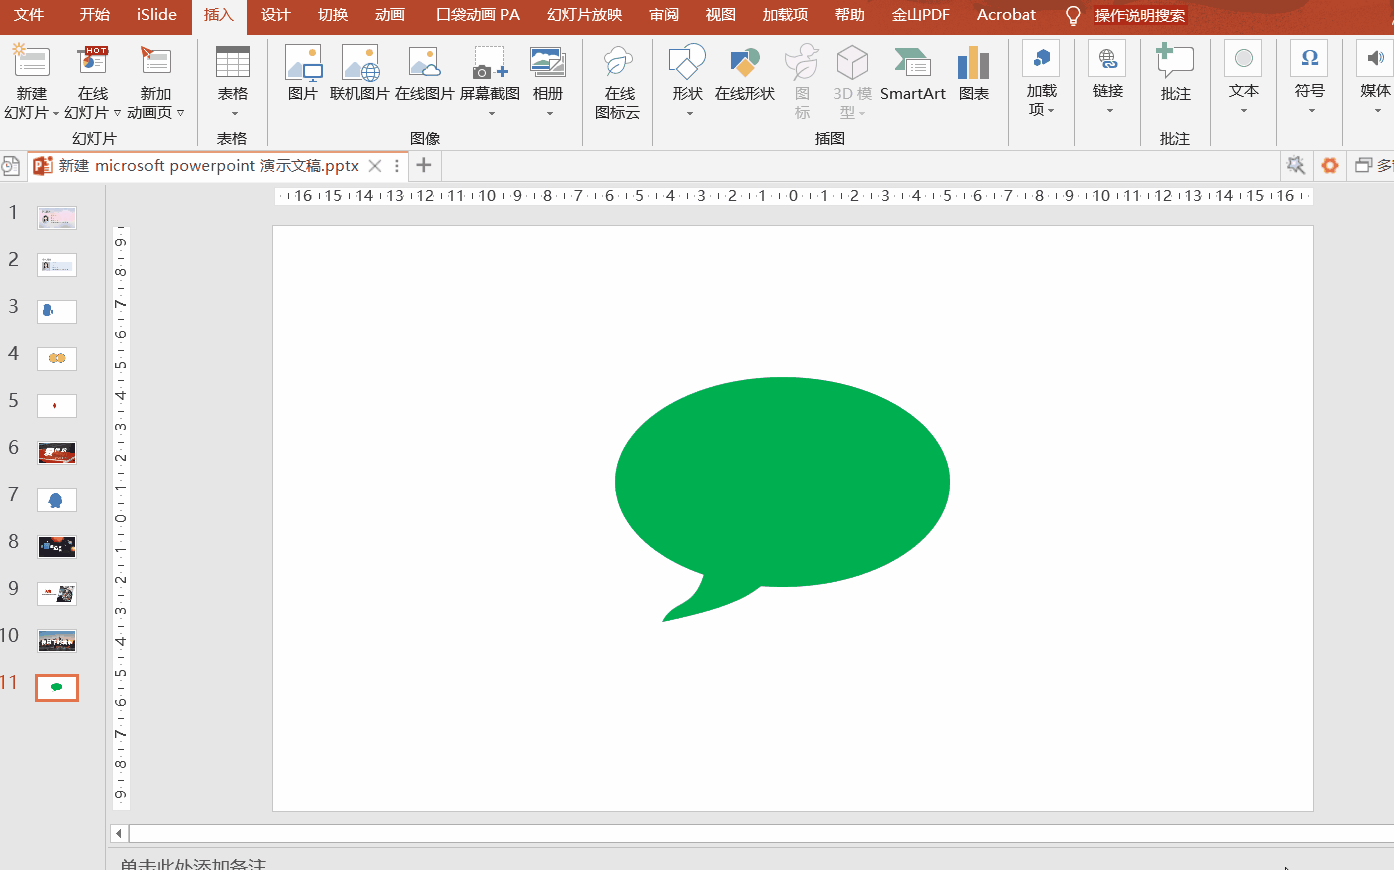
Task: Select slide 6 thumbnail
Action: 57,452
